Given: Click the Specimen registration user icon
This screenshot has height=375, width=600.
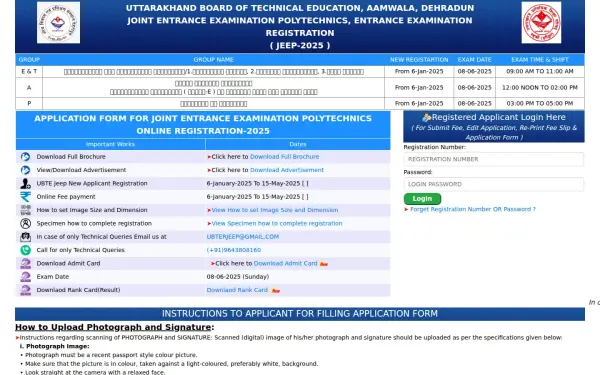Looking at the screenshot, I should [x=25, y=223].
